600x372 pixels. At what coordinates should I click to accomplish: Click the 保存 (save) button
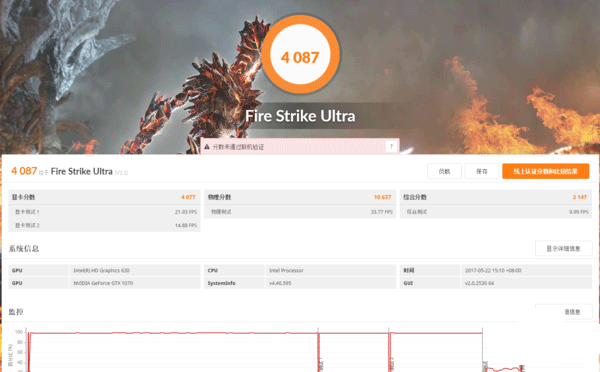(x=482, y=171)
